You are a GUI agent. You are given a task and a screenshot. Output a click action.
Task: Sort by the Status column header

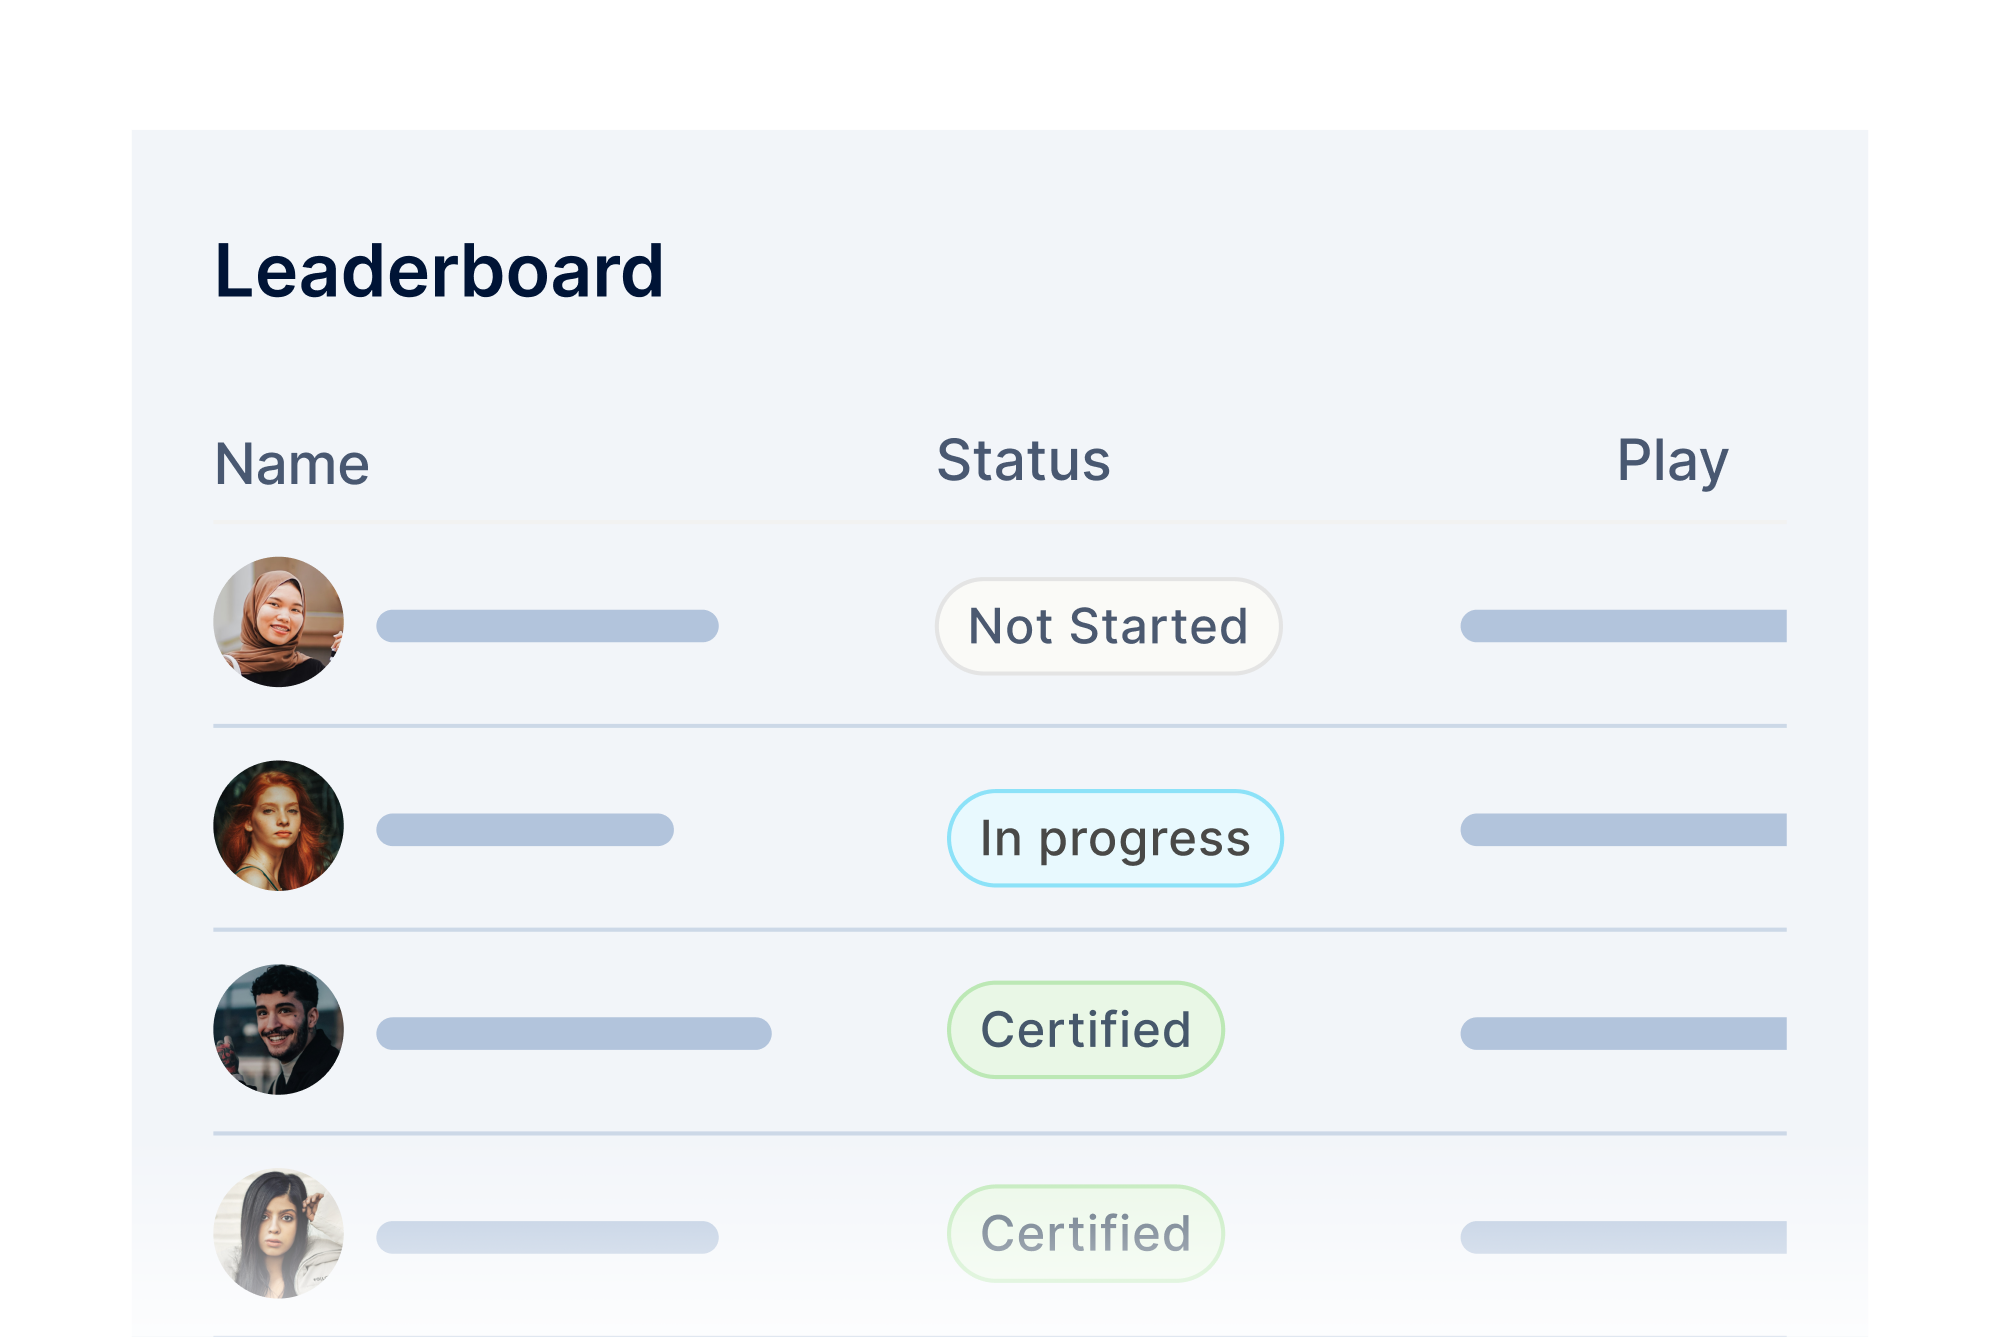[1023, 461]
